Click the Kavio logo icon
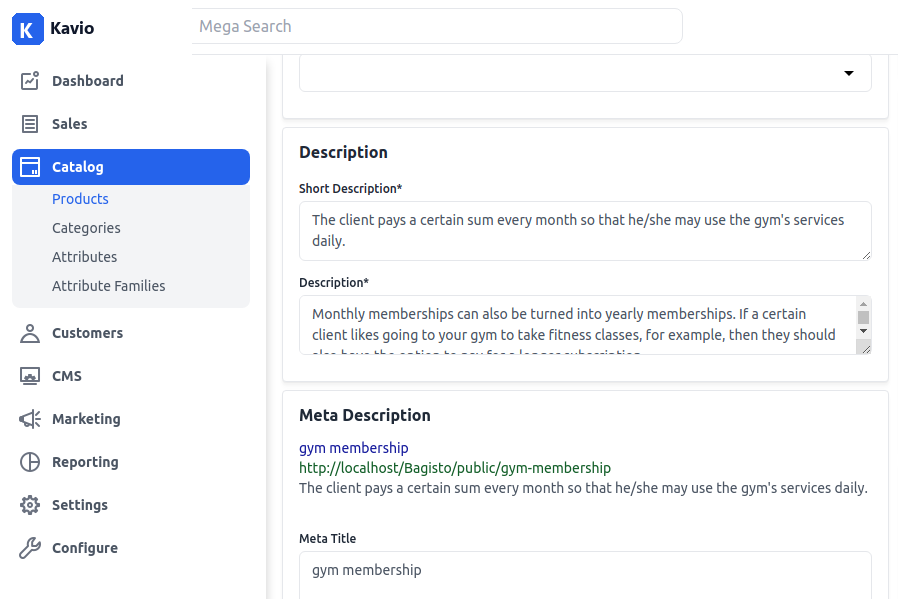 (x=27, y=29)
